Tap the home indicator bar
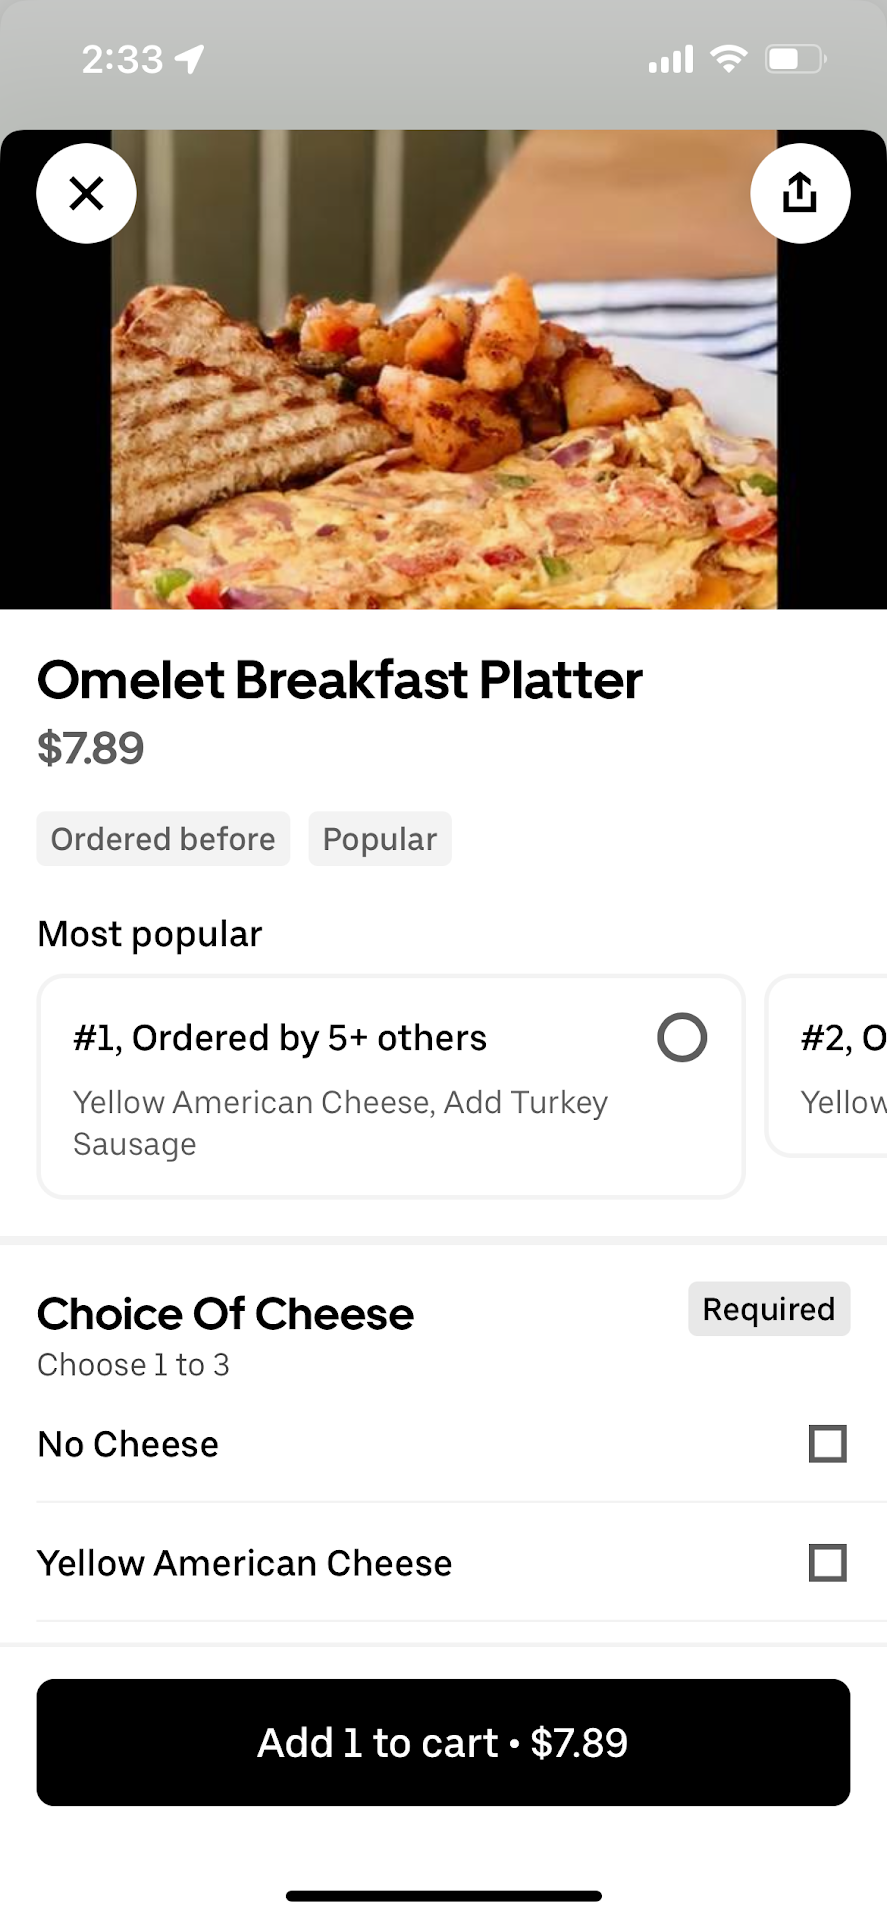This screenshot has height=1920, width=887. pos(444,1896)
